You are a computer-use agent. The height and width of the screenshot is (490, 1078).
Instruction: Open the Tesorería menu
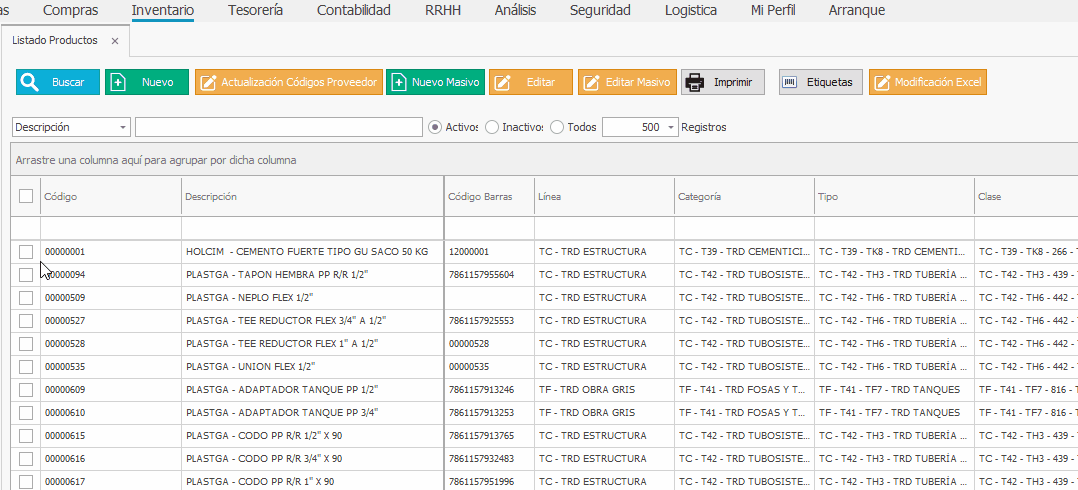coord(255,10)
